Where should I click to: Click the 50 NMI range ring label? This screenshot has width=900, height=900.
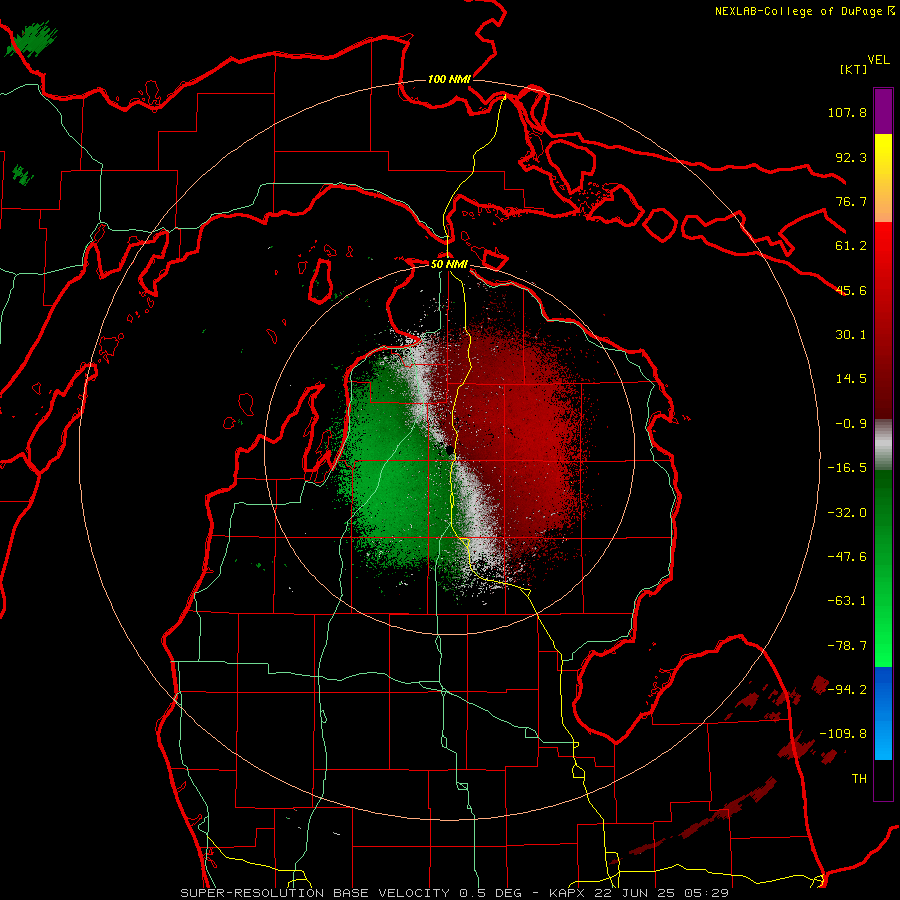pyautogui.click(x=449, y=264)
